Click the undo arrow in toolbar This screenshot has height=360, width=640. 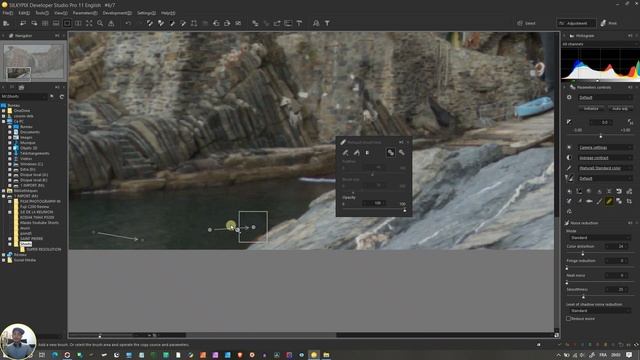pos(128,23)
